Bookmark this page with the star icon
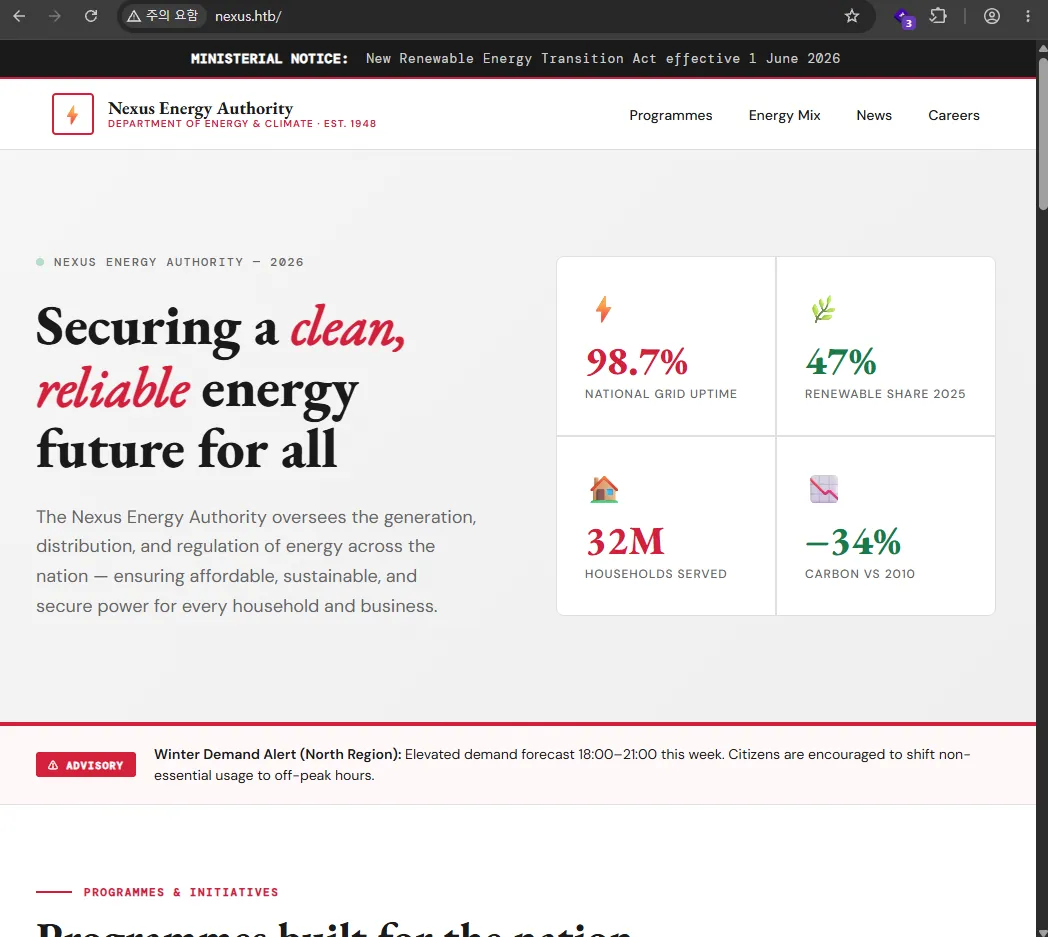Viewport: 1048px width, 937px height. (852, 16)
